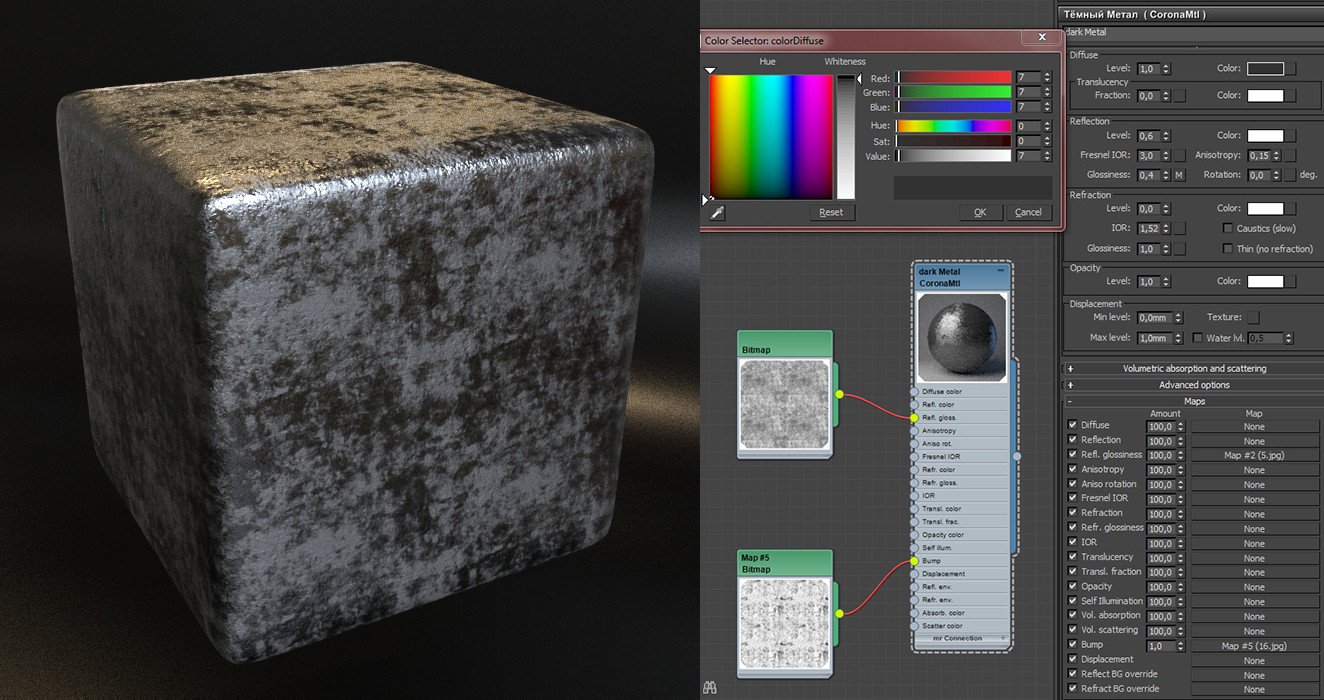Uncheck the Bump map checkbox in Maps
1324x700 pixels.
(x=1073, y=645)
